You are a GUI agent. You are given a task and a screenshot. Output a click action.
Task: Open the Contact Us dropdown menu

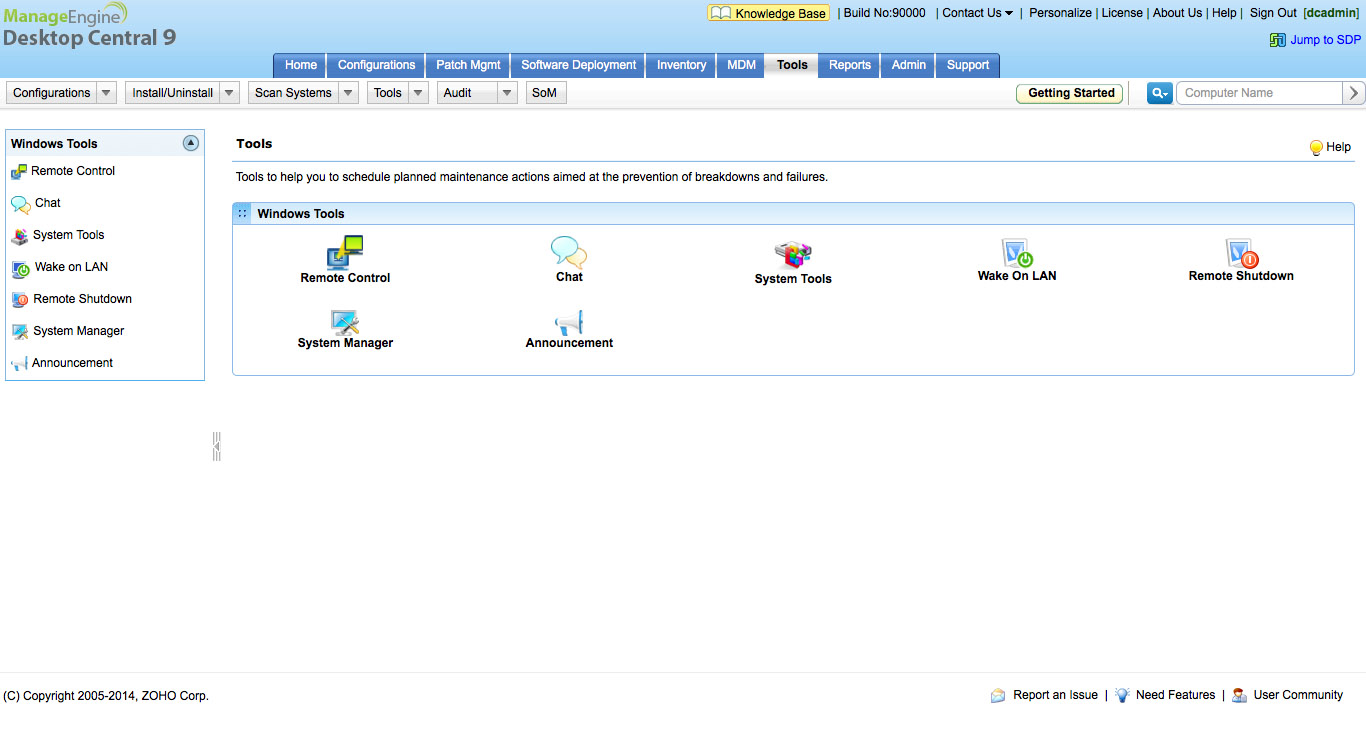click(978, 13)
